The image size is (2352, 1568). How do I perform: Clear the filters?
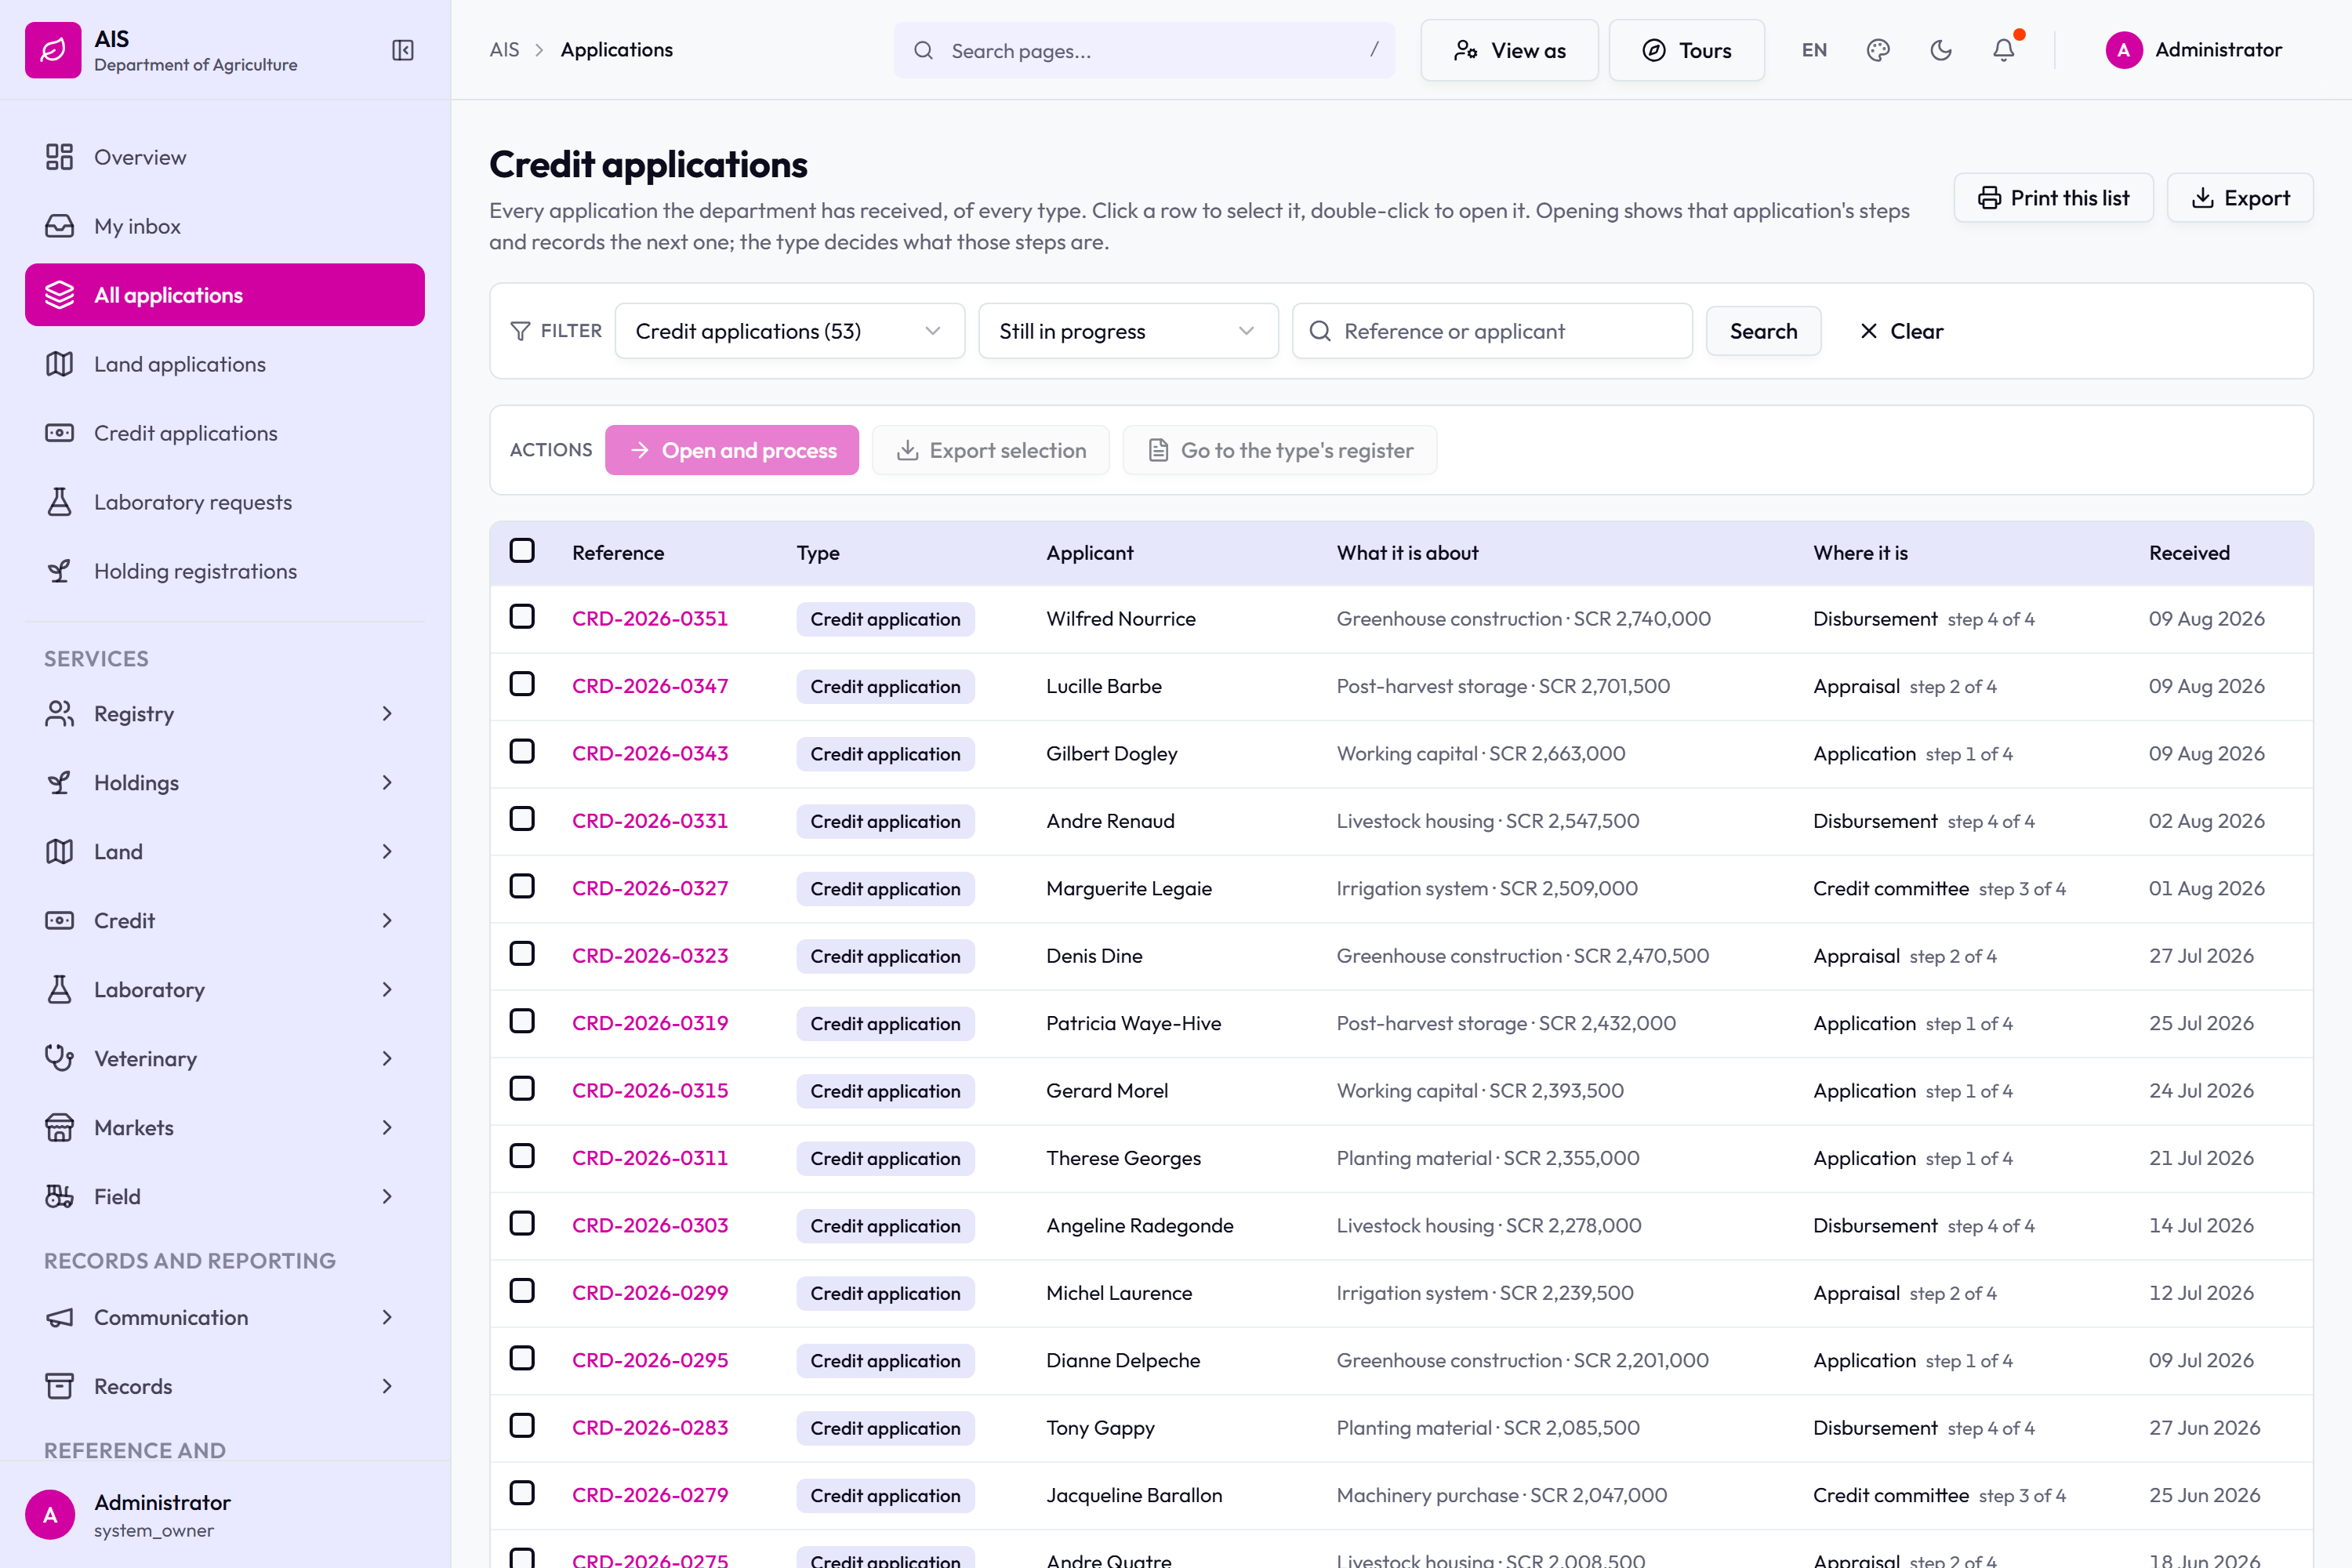pyautogui.click(x=1901, y=331)
